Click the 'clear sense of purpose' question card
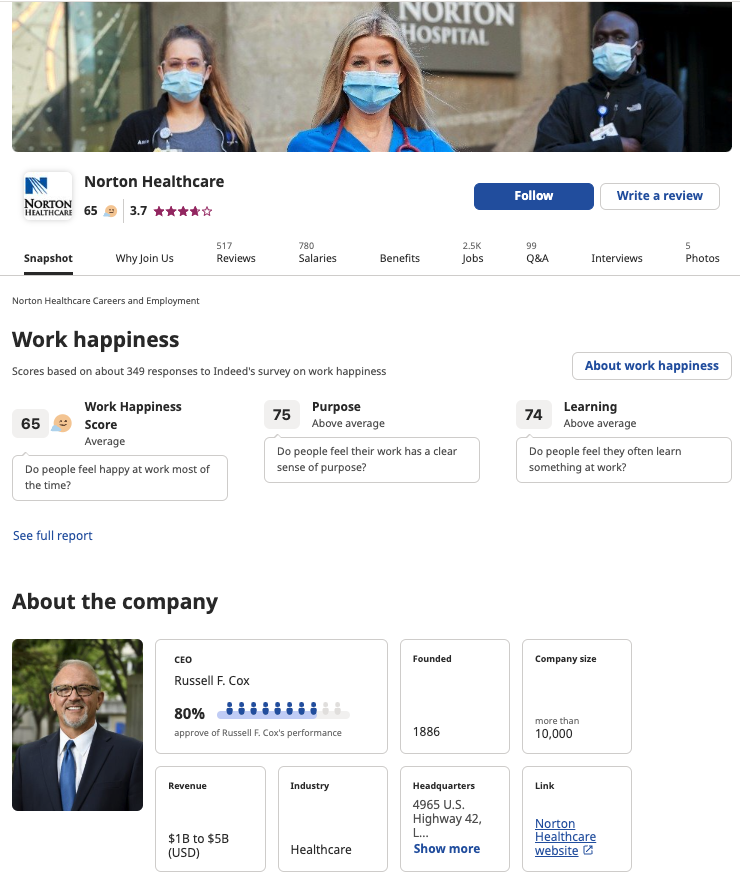740x886 pixels. coord(372,459)
